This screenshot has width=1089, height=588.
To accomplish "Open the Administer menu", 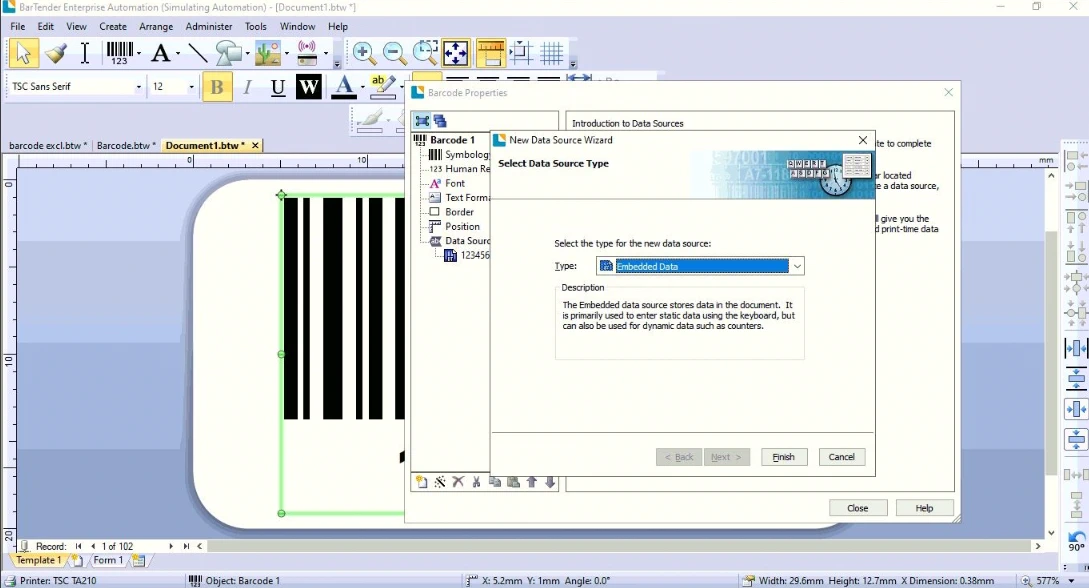I will pos(208,26).
